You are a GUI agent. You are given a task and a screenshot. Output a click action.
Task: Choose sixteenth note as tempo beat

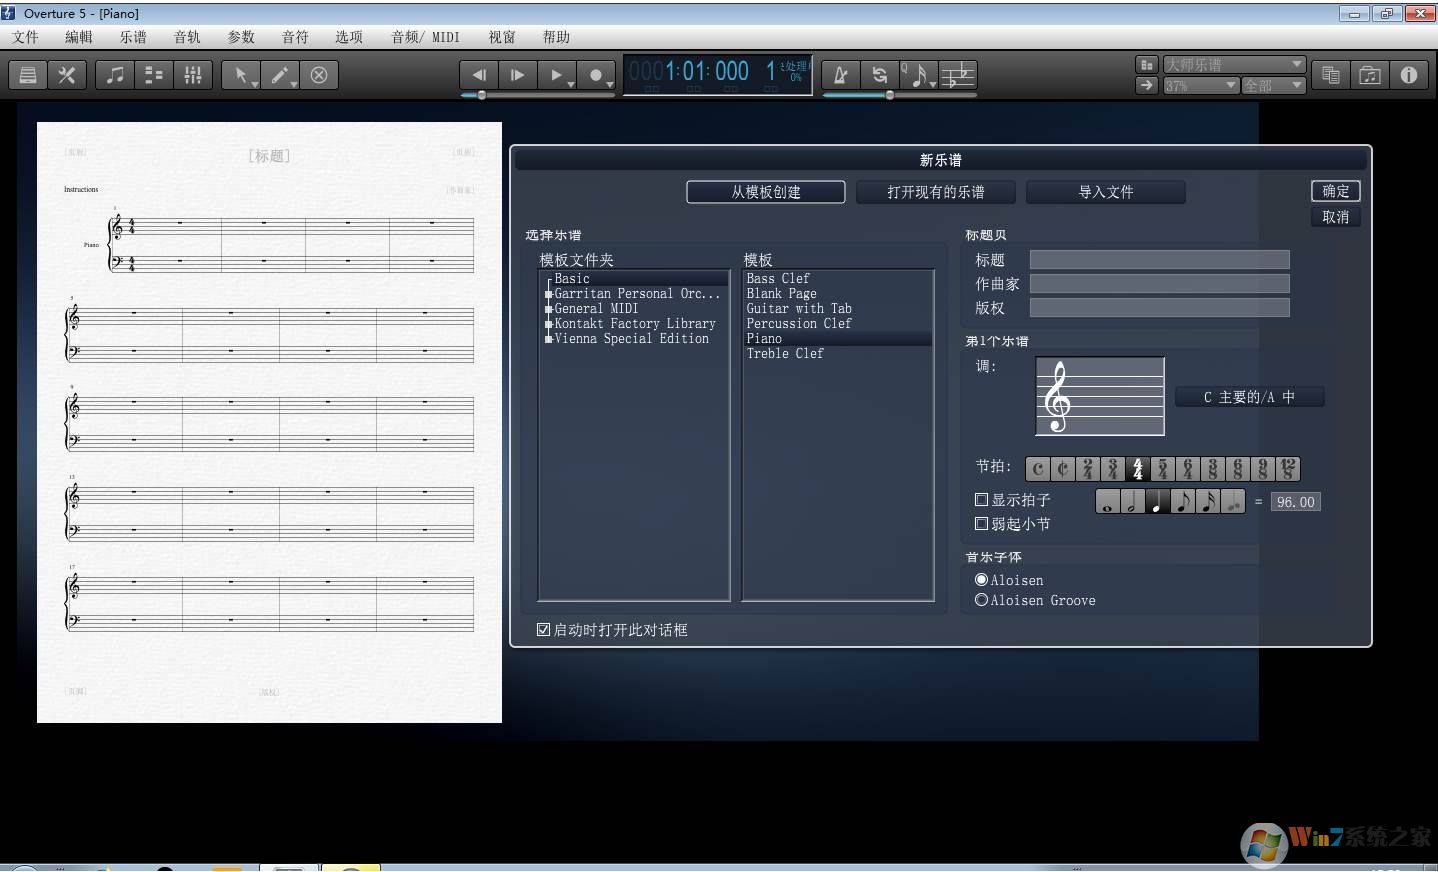coord(1208,502)
